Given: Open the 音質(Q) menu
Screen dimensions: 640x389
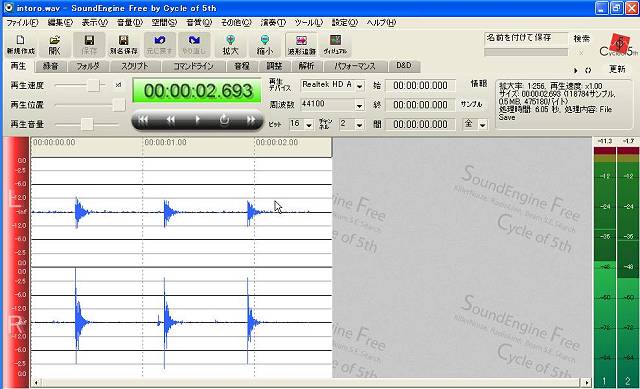Looking at the screenshot, I should pos(199,23).
